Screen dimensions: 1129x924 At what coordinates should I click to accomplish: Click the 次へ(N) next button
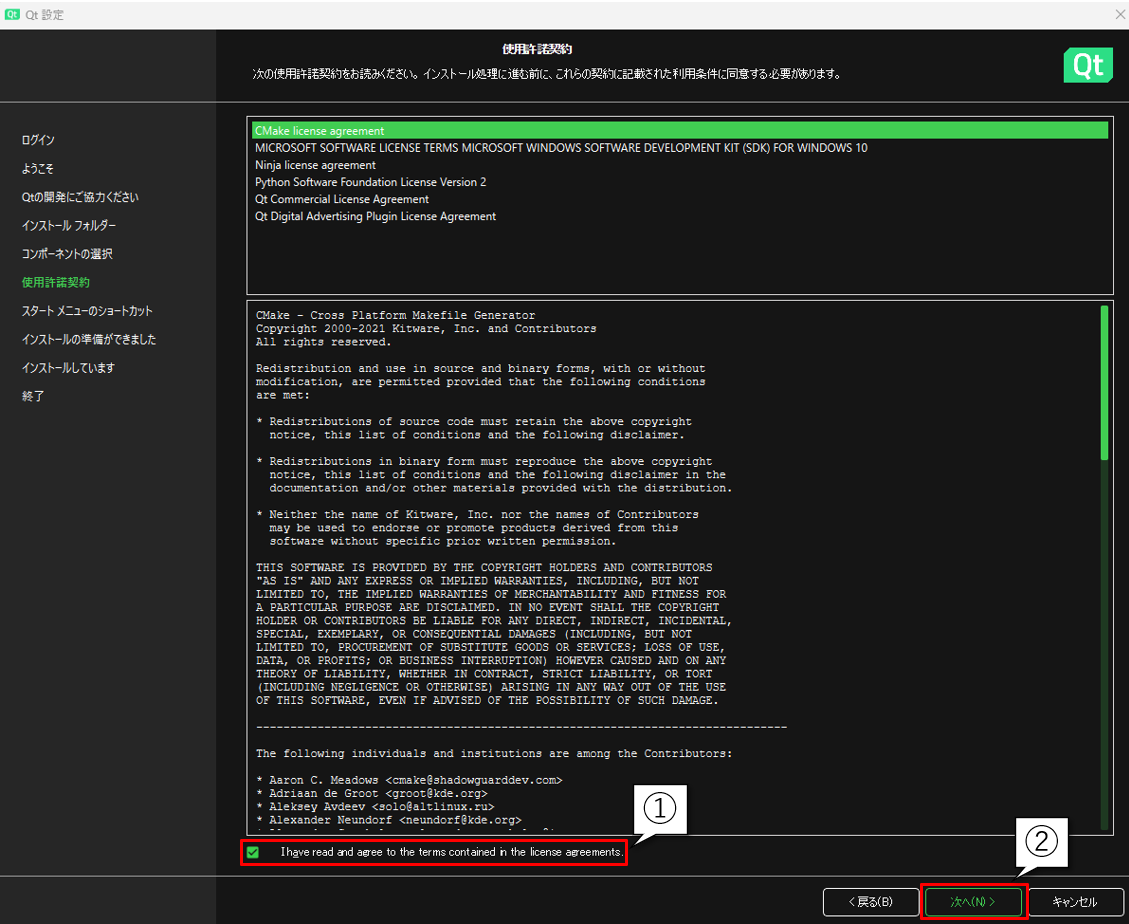pyautogui.click(x=973, y=901)
